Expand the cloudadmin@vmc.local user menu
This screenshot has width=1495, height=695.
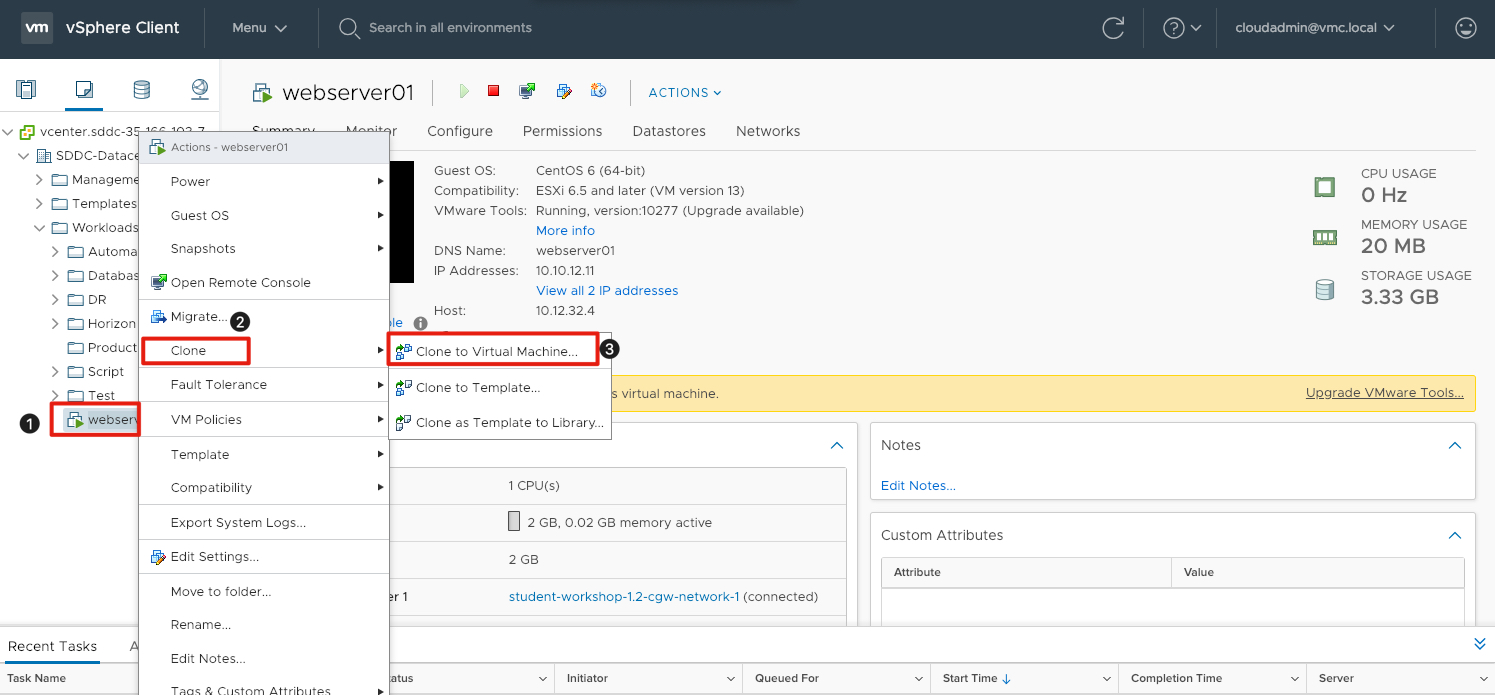tap(1315, 28)
